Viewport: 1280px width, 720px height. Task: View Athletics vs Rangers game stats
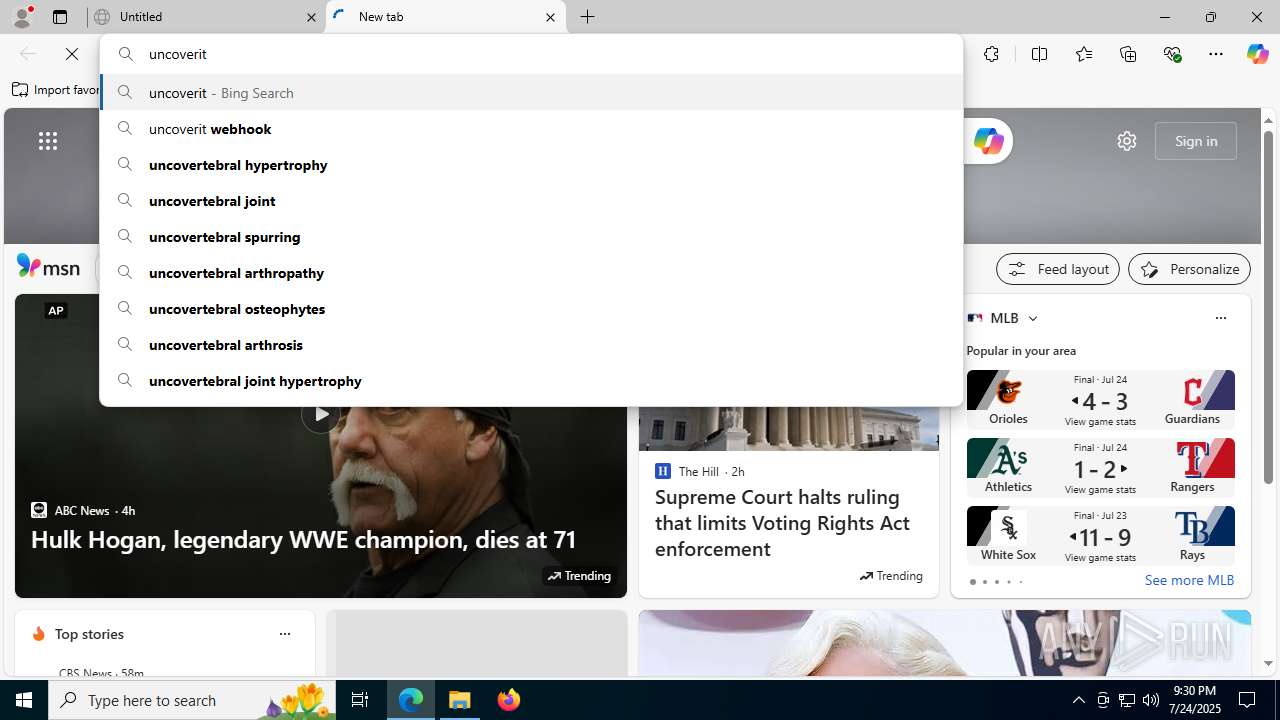(1100, 490)
